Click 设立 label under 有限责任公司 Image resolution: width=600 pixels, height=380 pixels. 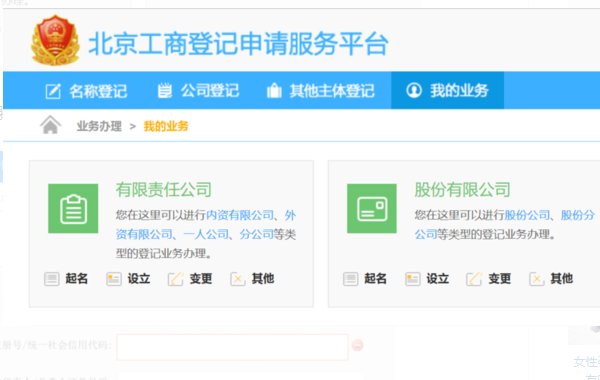(x=139, y=279)
